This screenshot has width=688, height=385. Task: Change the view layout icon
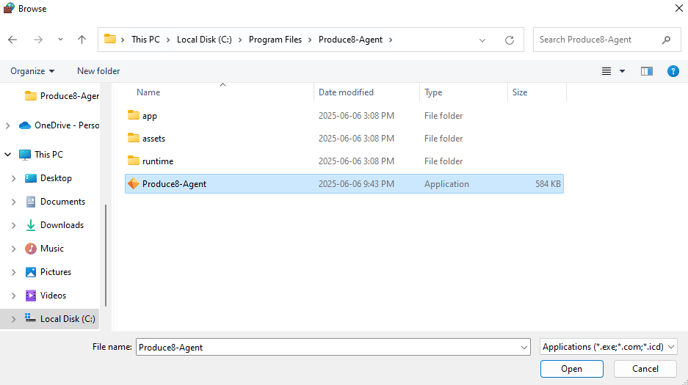click(x=606, y=71)
